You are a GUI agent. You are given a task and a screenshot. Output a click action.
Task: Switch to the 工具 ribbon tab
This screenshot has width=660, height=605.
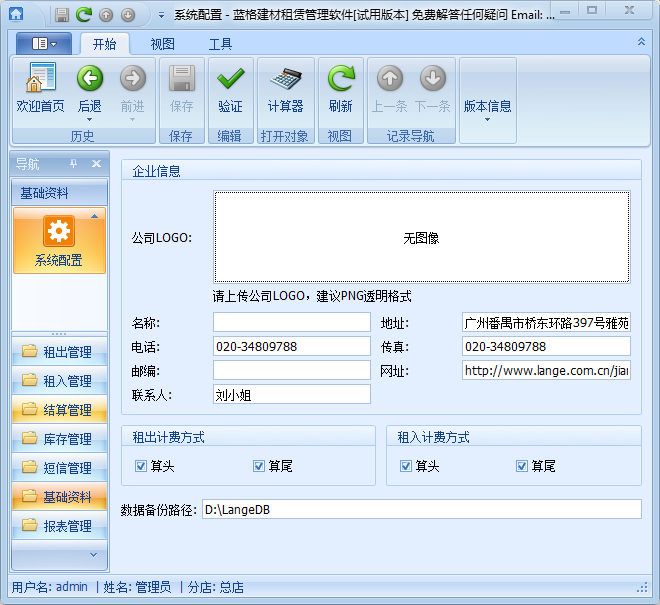click(220, 44)
